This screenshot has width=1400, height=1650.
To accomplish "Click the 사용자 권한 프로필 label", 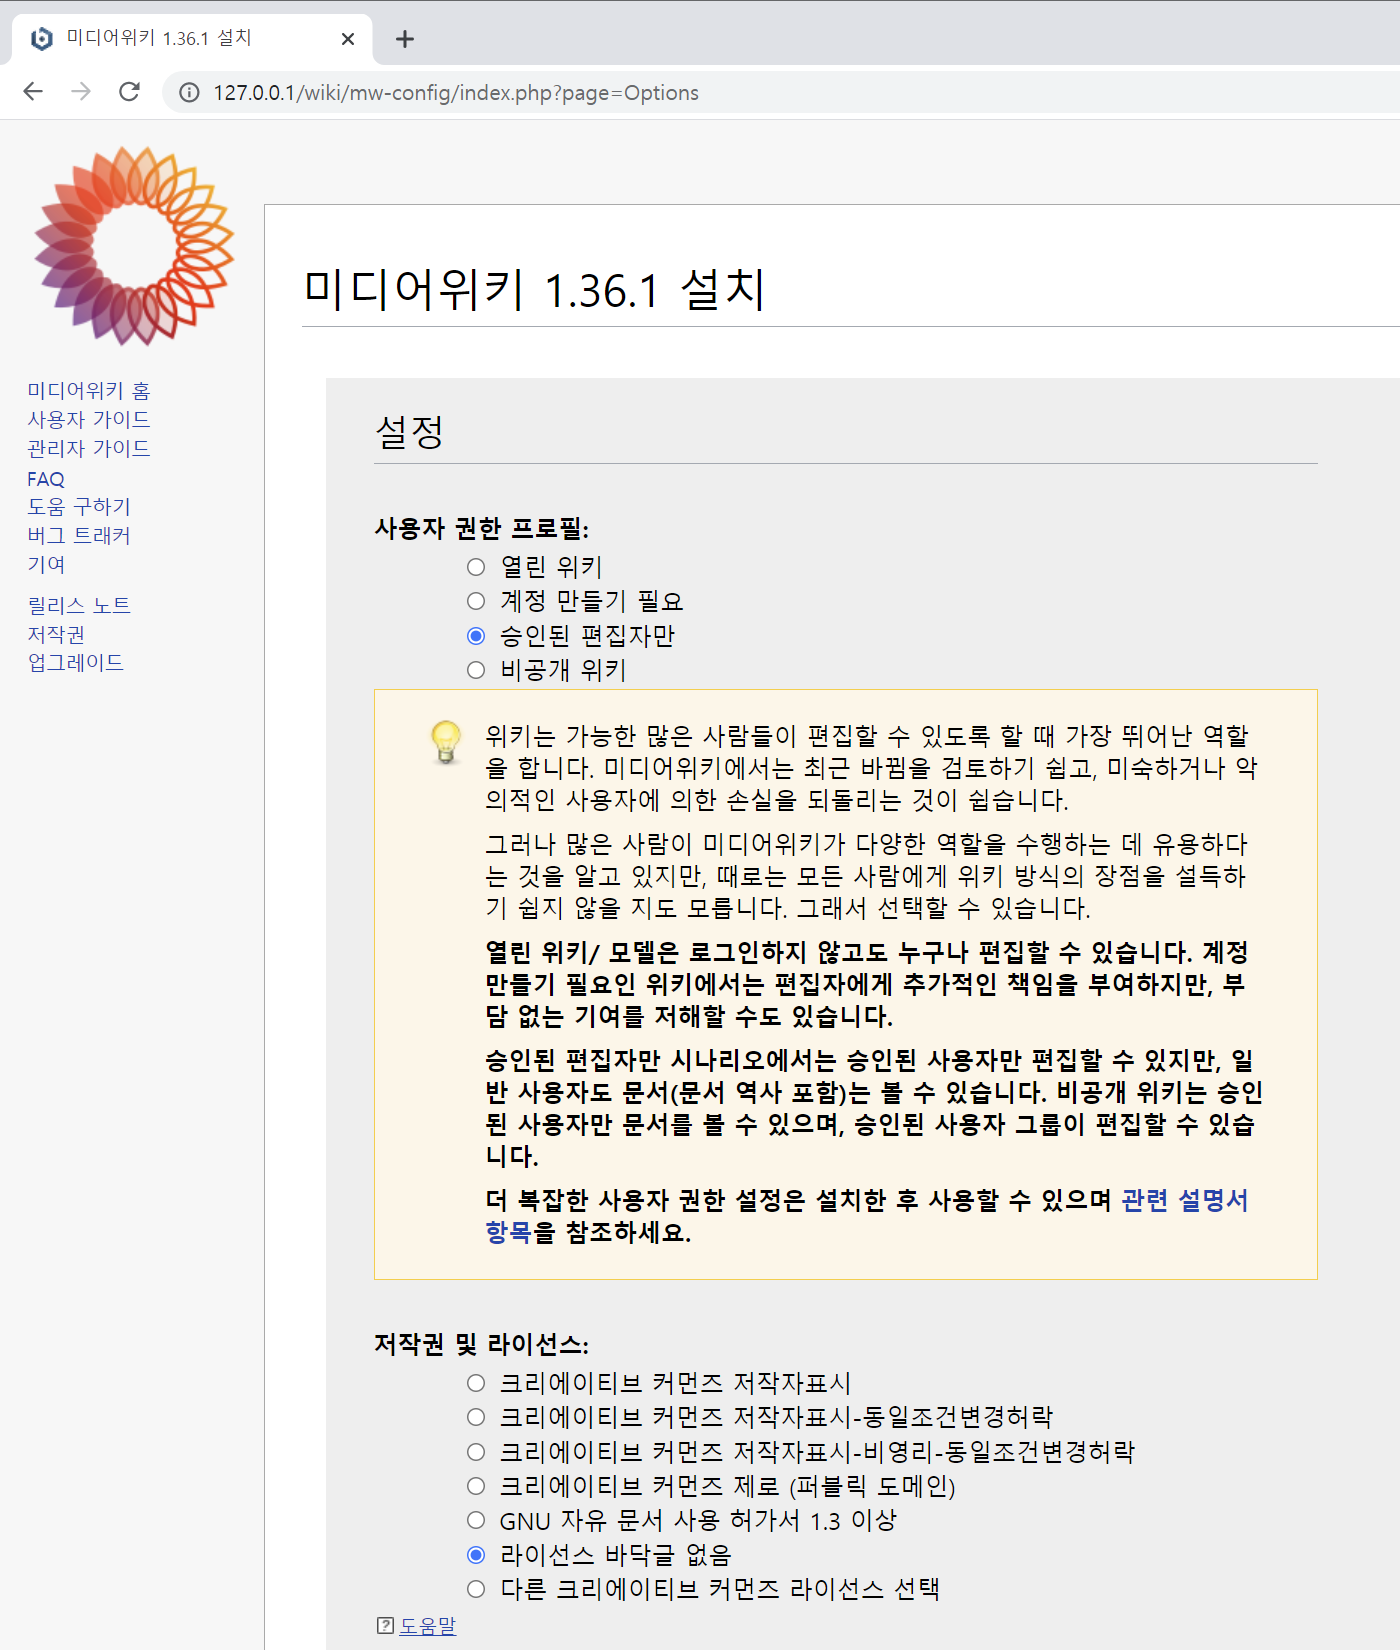I will pos(482,528).
